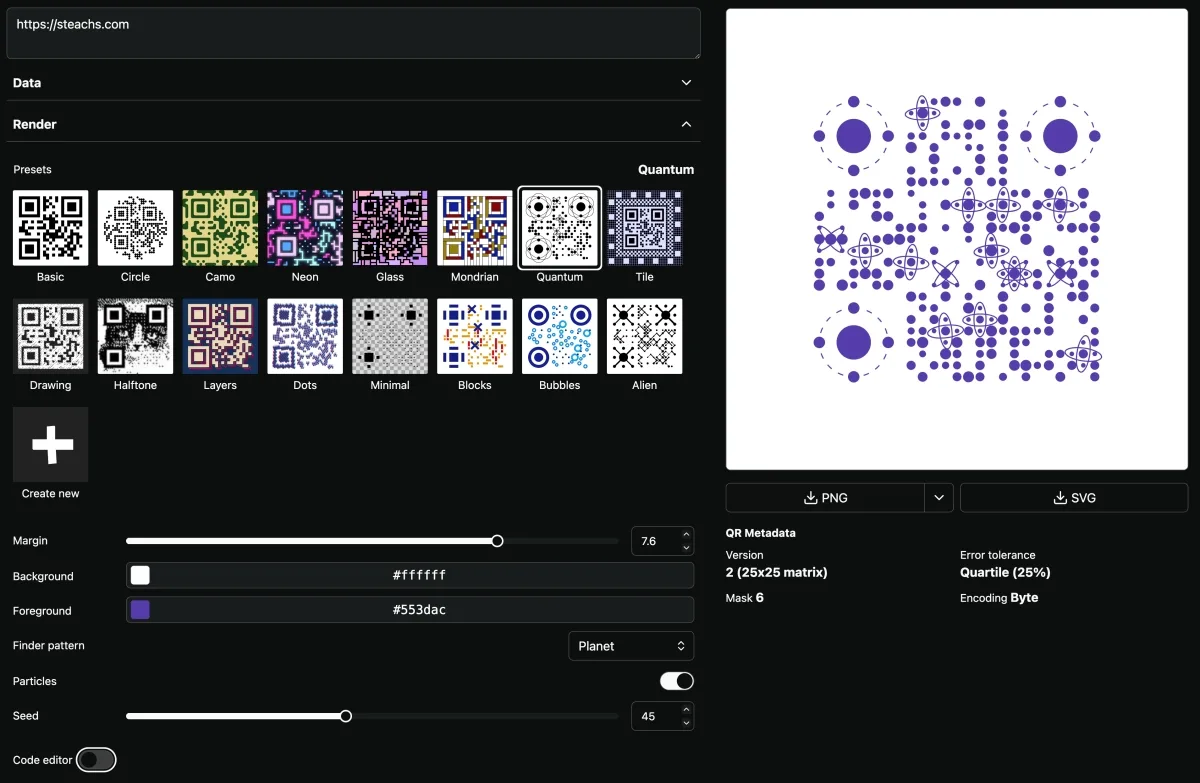Turn off the Particles toggle

(677, 681)
